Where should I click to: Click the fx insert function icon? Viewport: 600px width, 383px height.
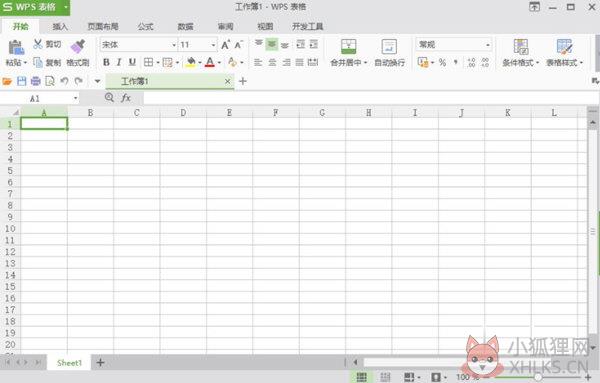(126, 98)
